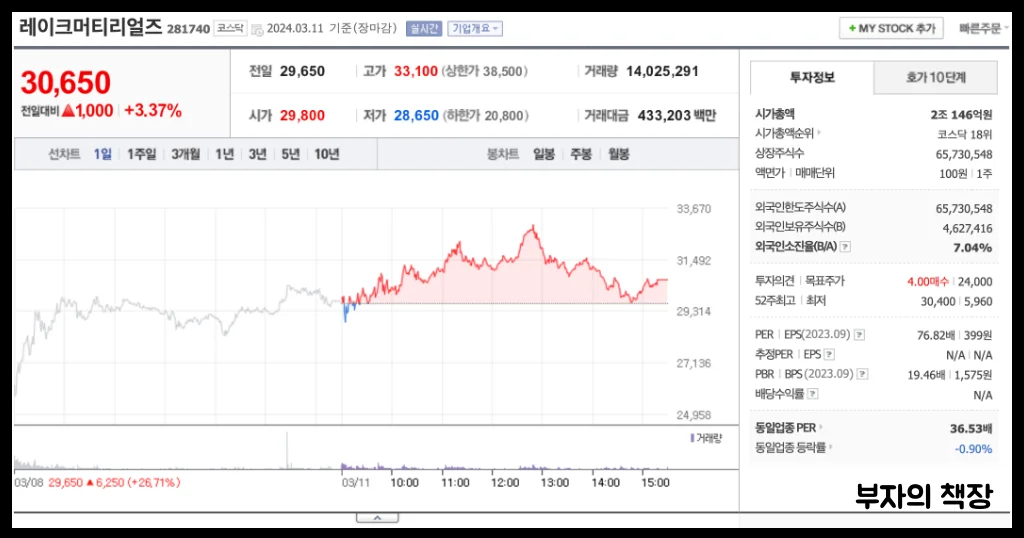Collapse the chart with bottom arrow handle
This screenshot has height=538, width=1024.
(377, 518)
